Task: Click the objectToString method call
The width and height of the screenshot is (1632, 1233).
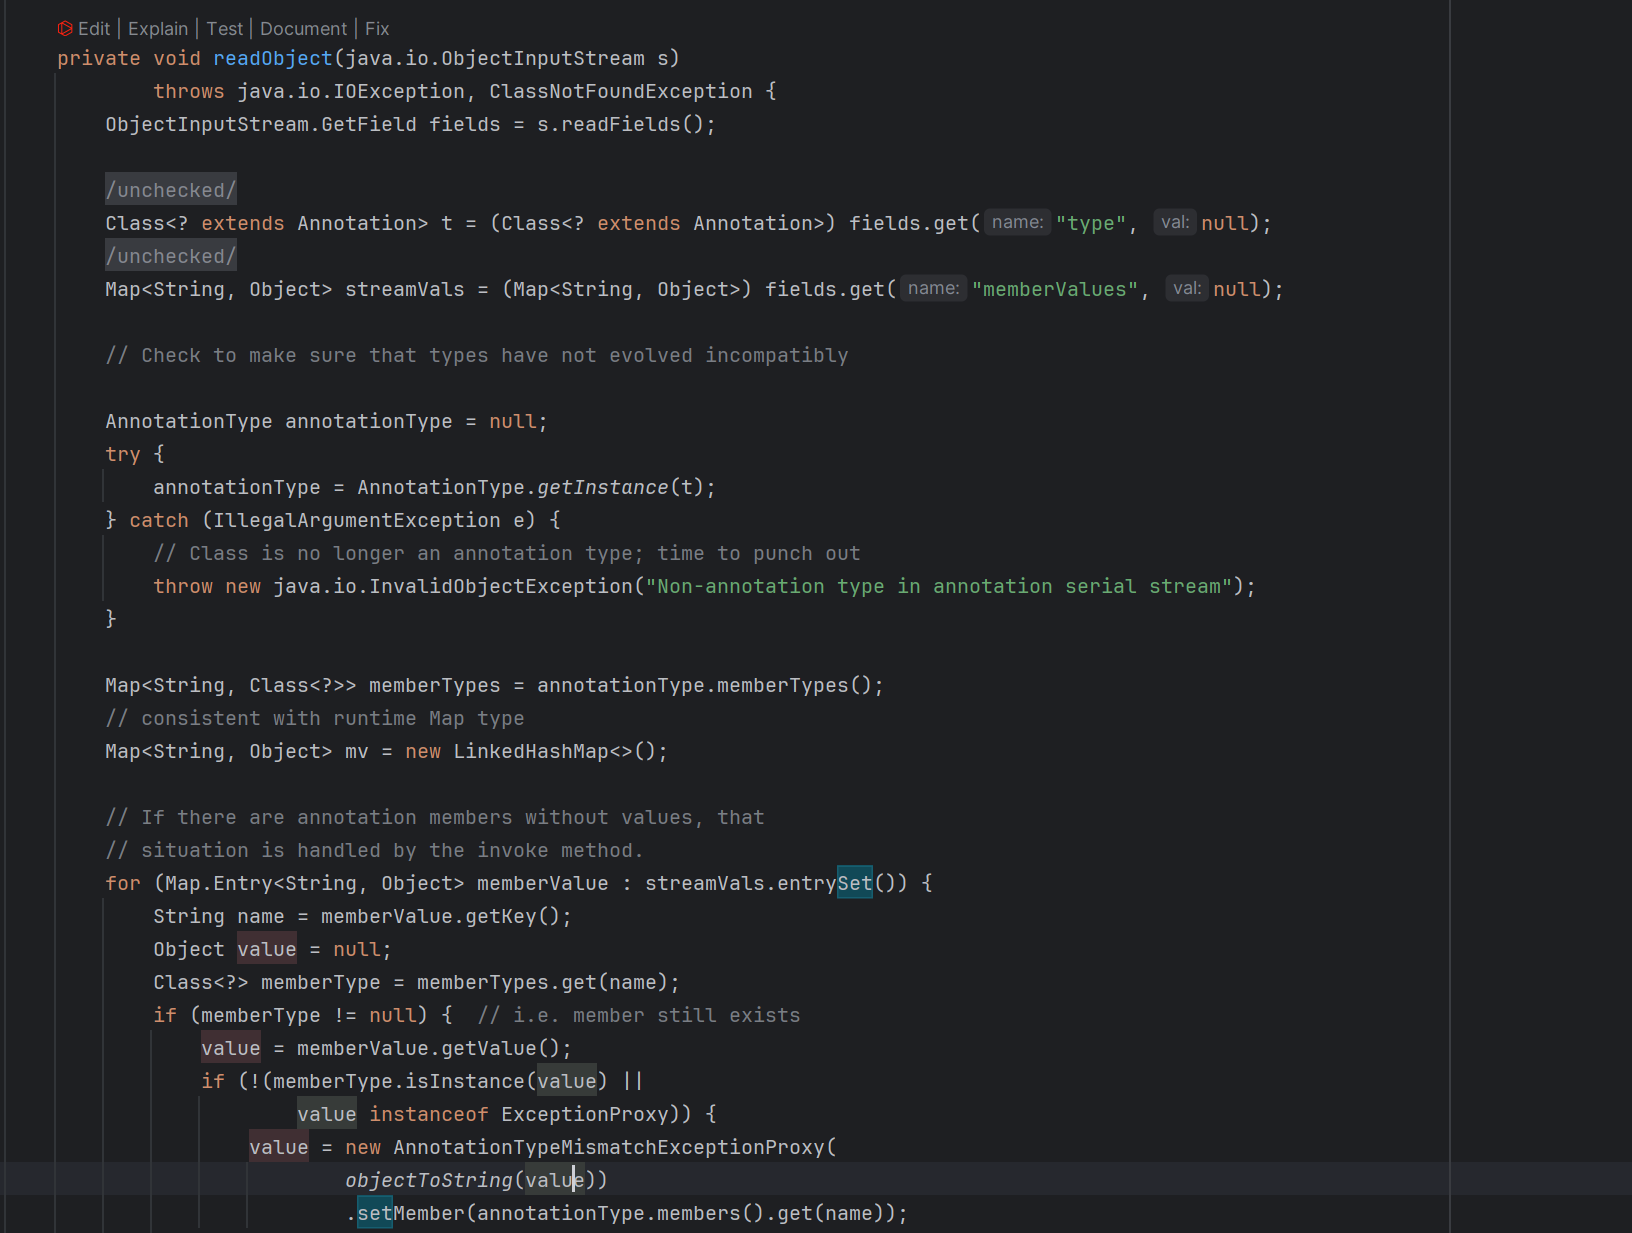Action: pyautogui.click(x=429, y=1180)
